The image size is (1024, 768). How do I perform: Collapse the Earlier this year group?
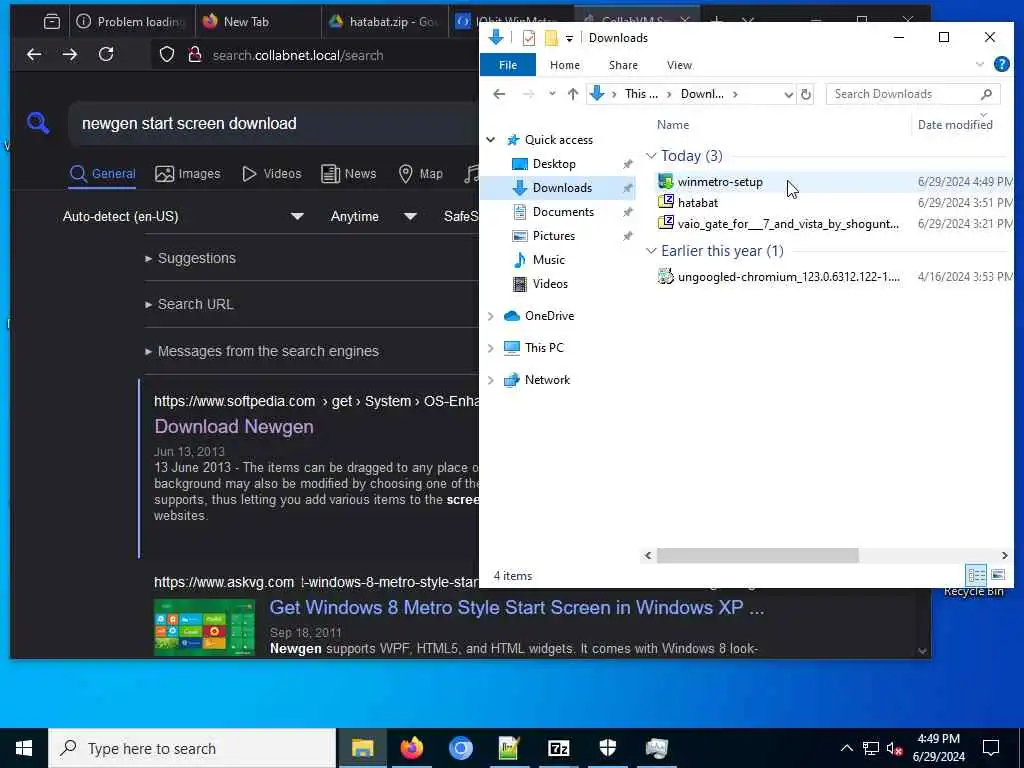tap(651, 251)
